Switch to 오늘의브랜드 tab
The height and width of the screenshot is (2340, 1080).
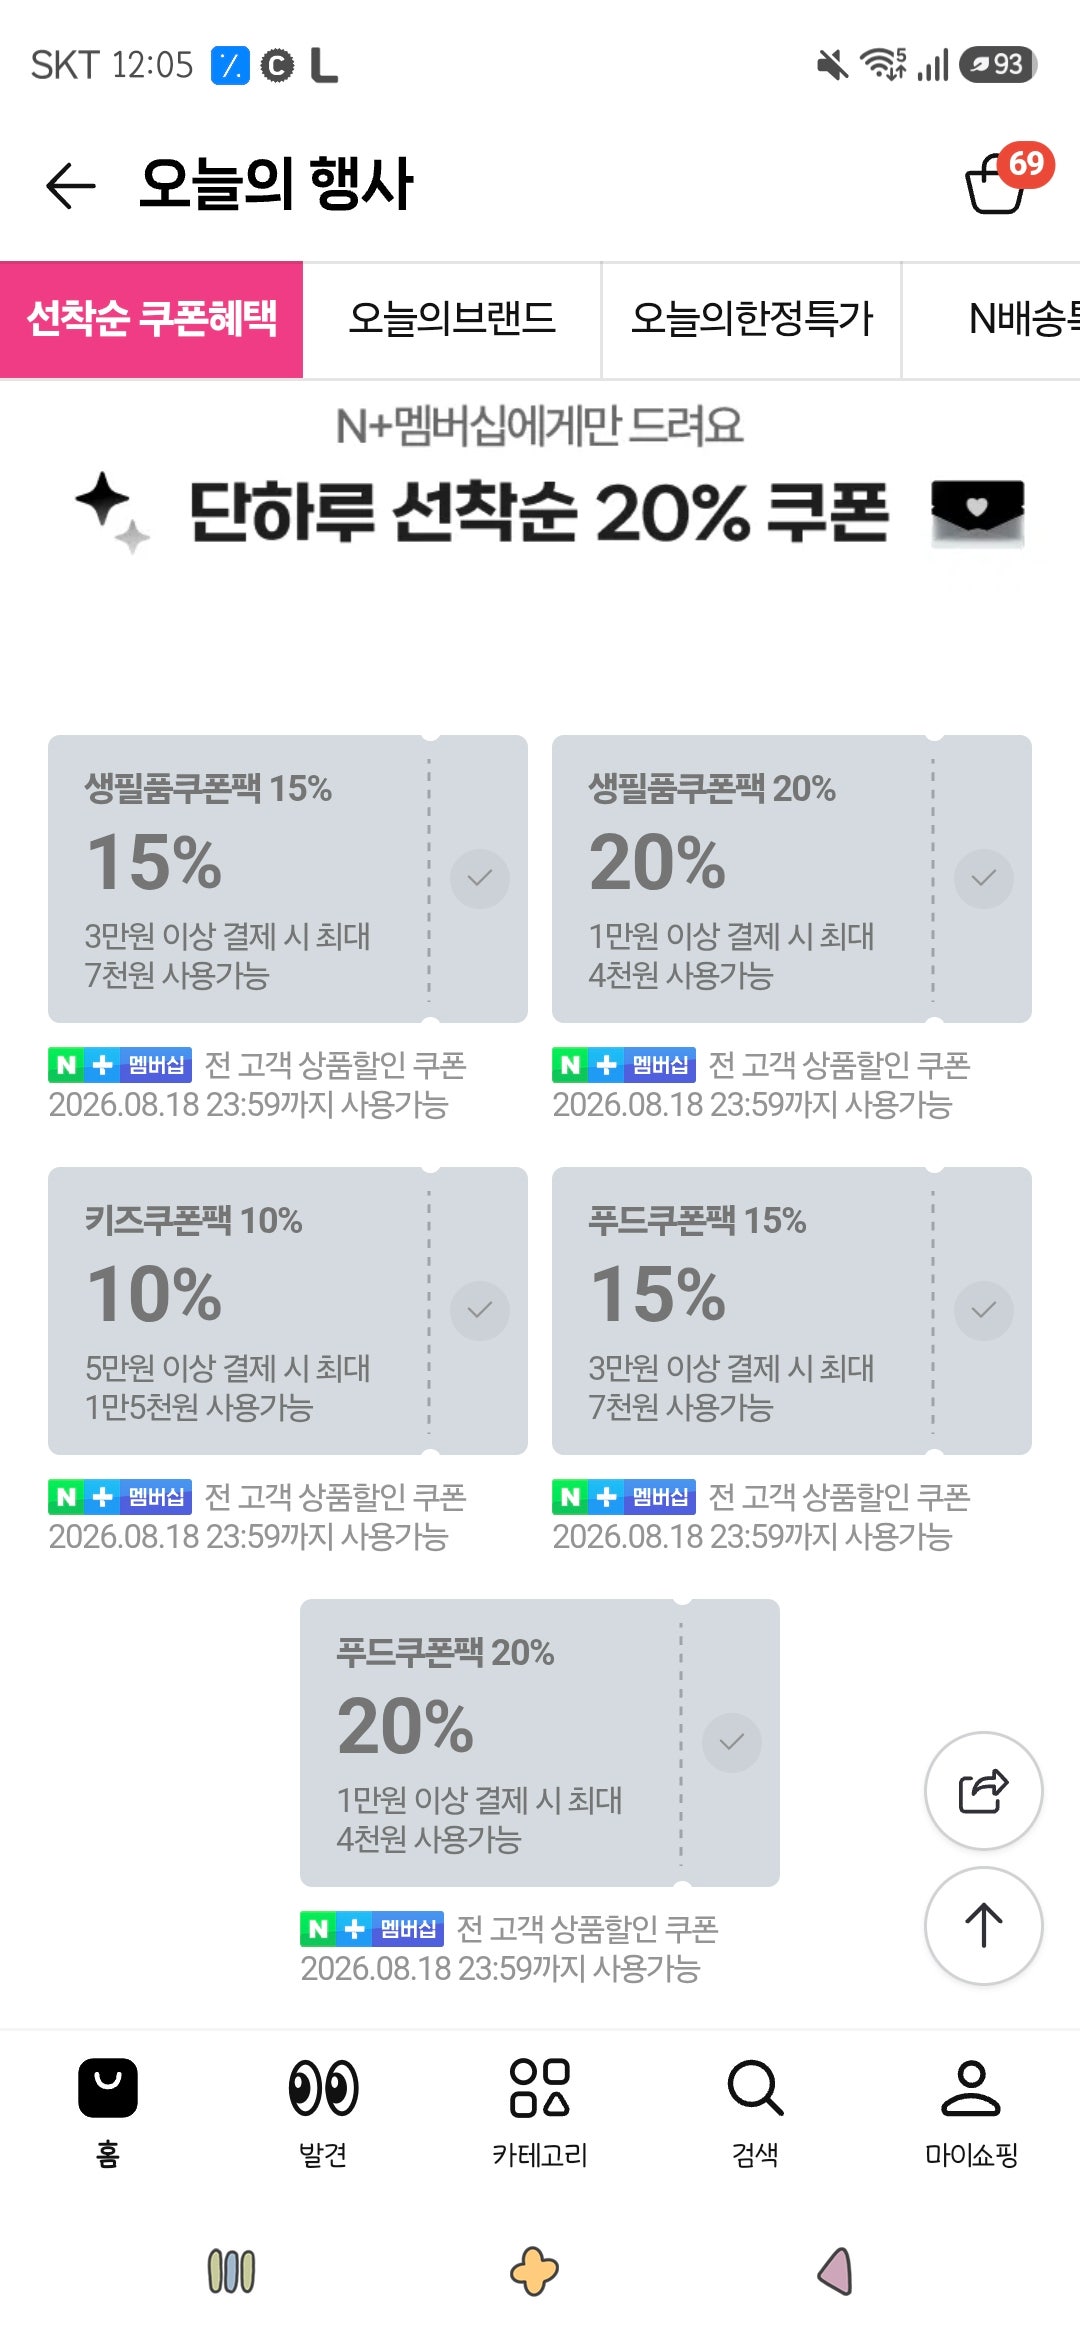point(452,319)
